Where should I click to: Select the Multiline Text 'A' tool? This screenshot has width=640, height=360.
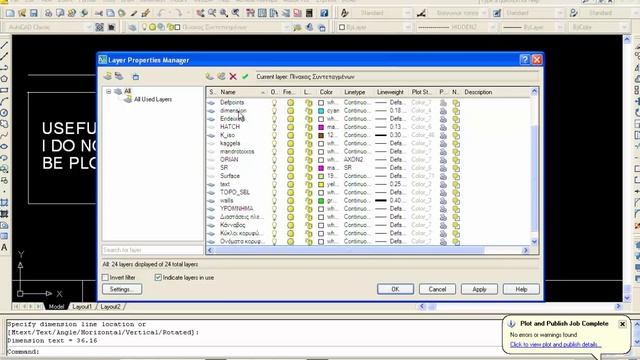pos(4,247)
